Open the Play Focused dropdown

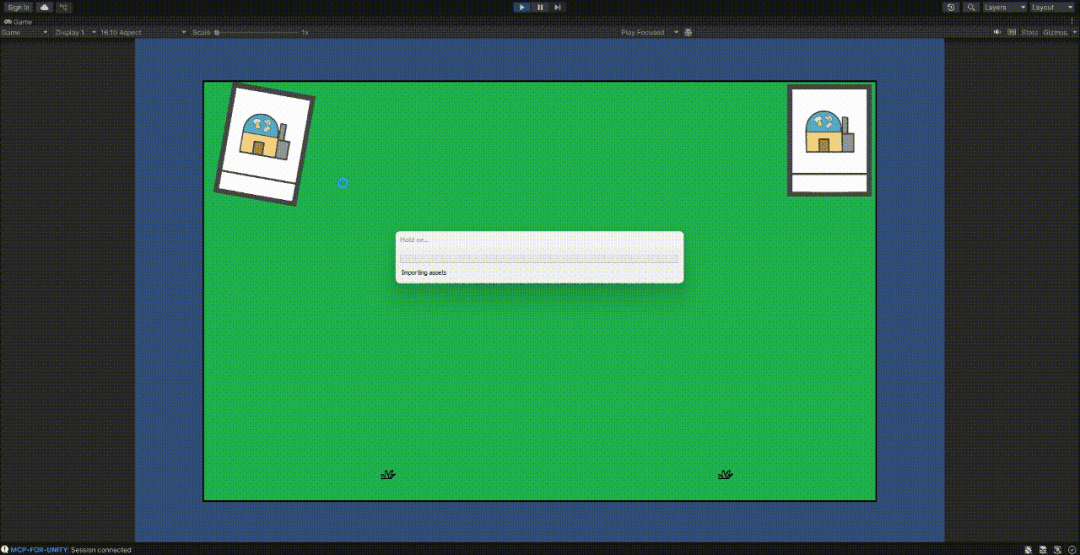pyautogui.click(x=649, y=32)
